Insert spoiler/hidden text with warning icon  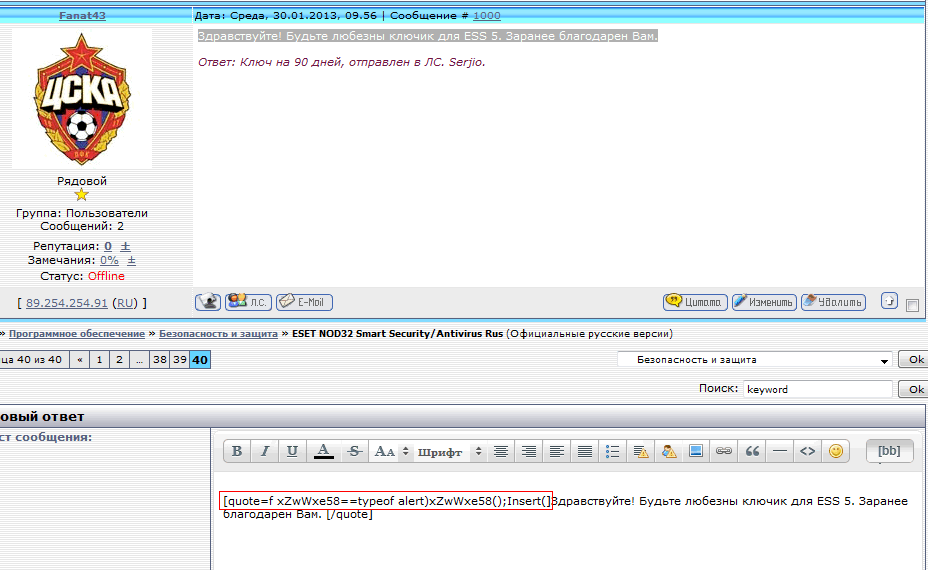pos(640,451)
